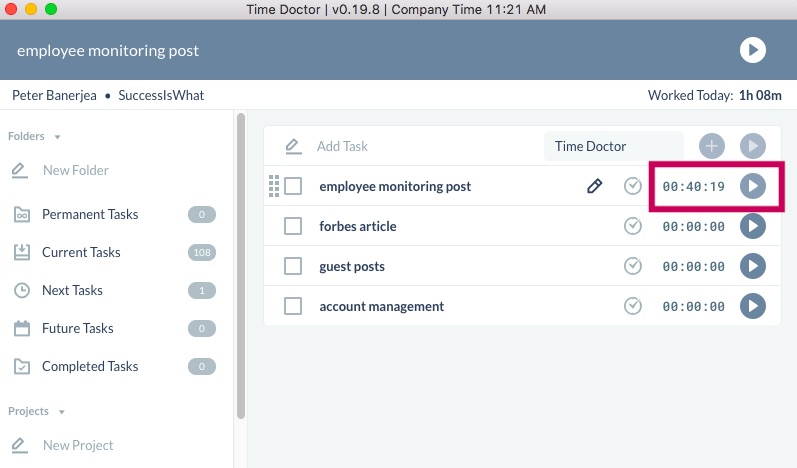Click the Next Tasks clock icon

[x=22, y=290]
